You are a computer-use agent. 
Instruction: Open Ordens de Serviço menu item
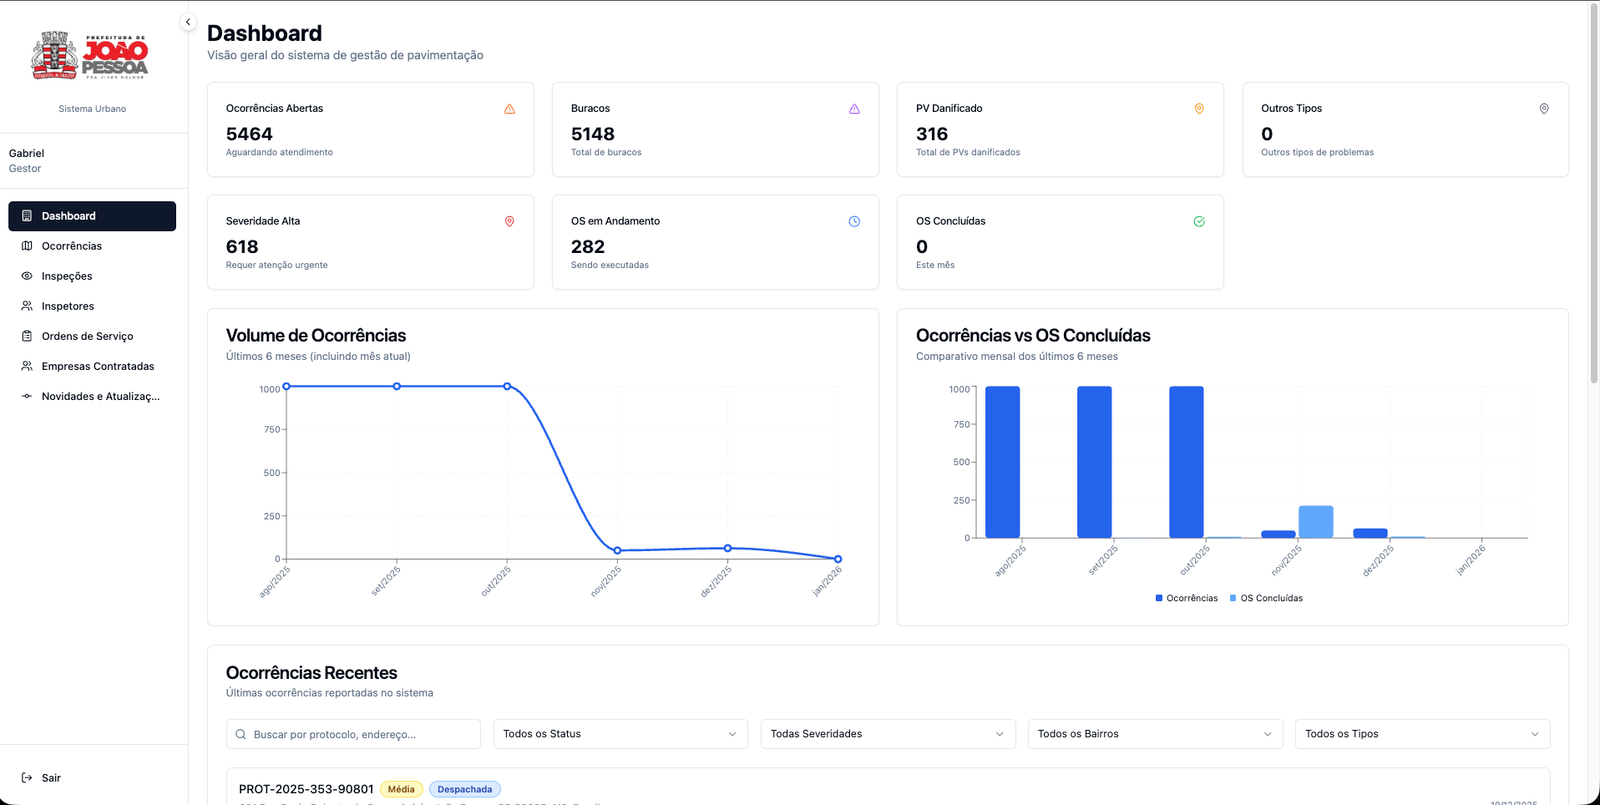click(x=87, y=336)
